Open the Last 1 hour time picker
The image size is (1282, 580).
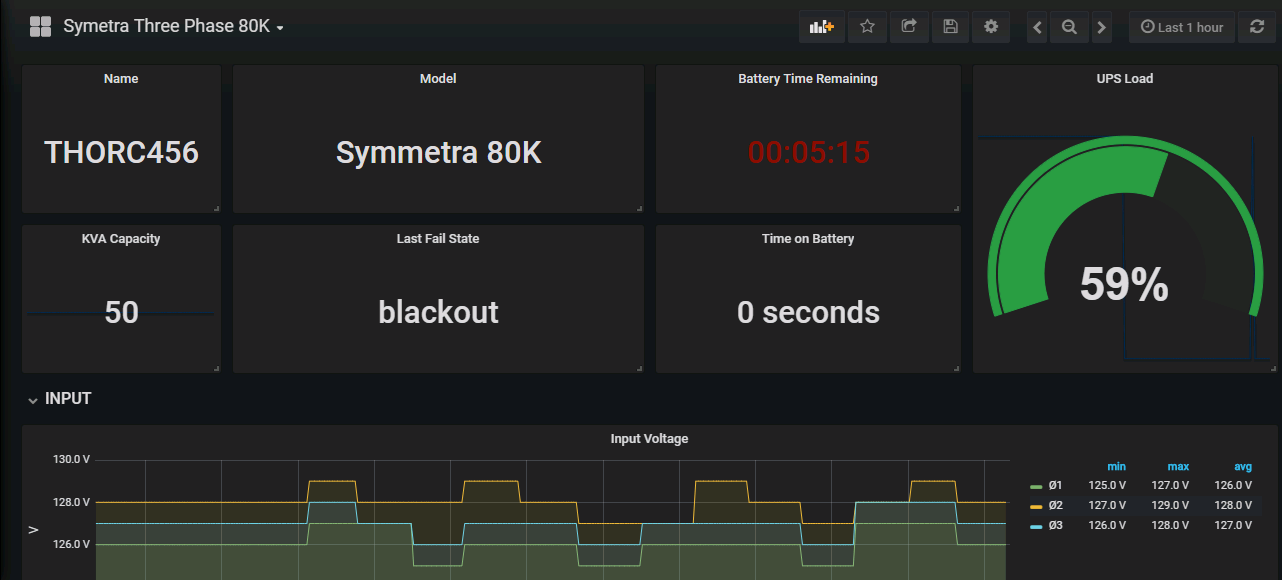1182,27
